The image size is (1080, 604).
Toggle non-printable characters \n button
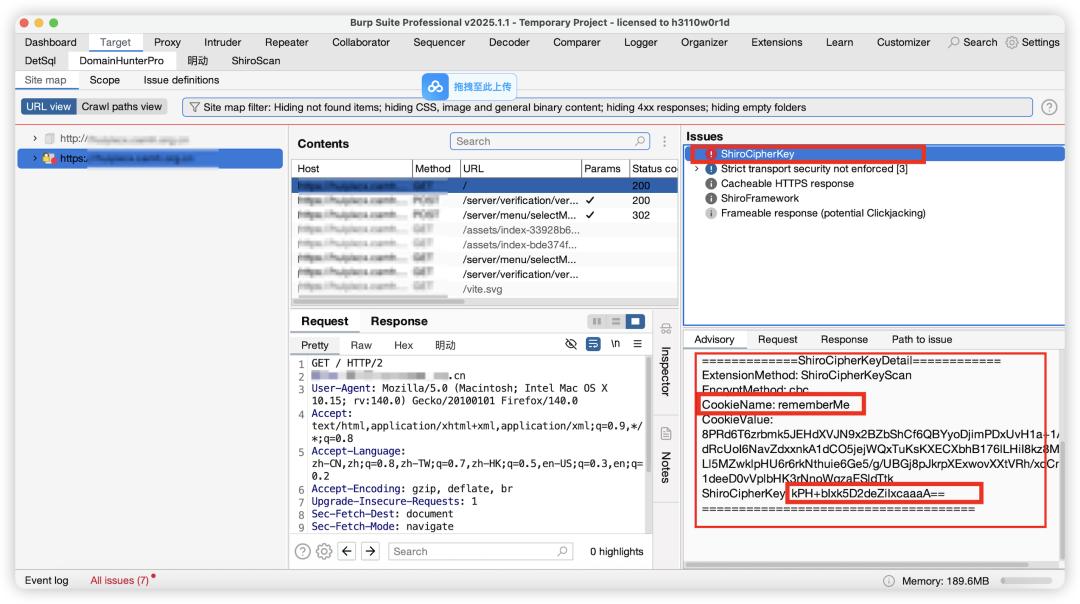(616, 344)
